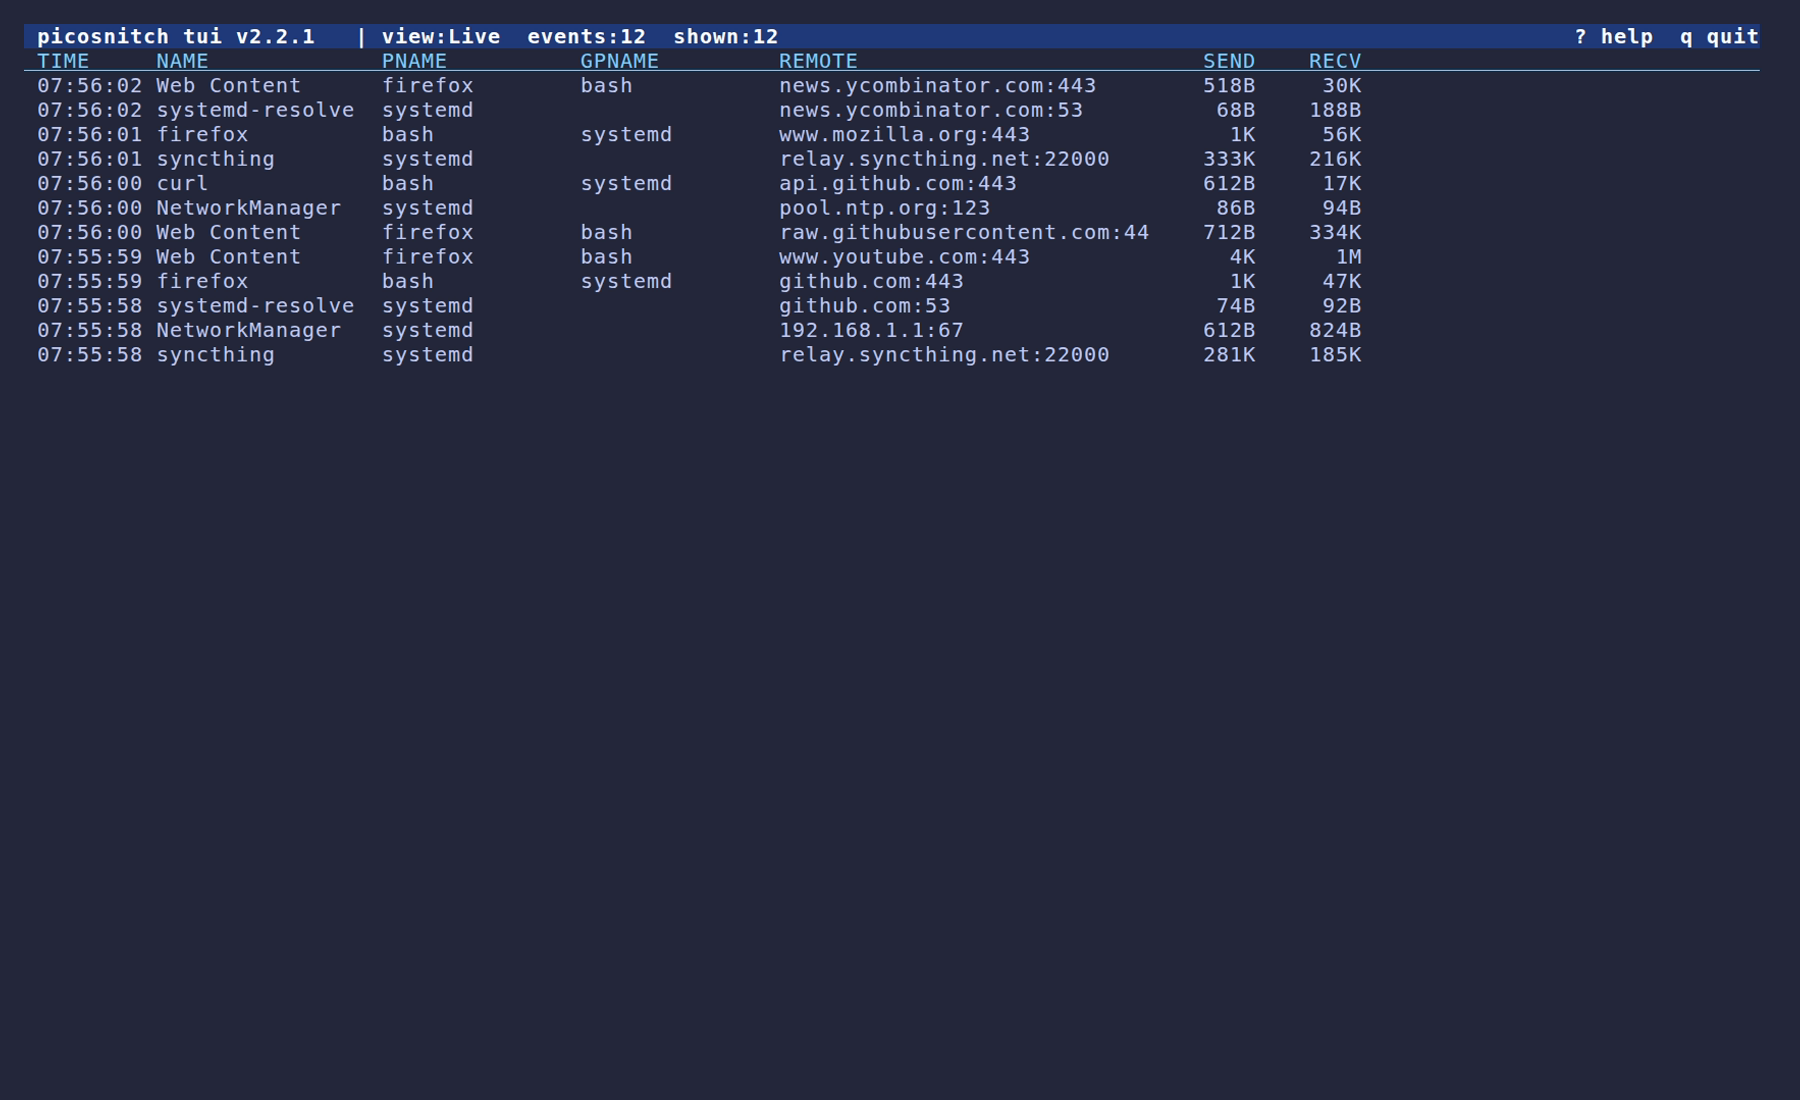The height and width of the screenshot is (1100, 1800).
Task: Sort by the SEND column header
Action: (1229, 61)
